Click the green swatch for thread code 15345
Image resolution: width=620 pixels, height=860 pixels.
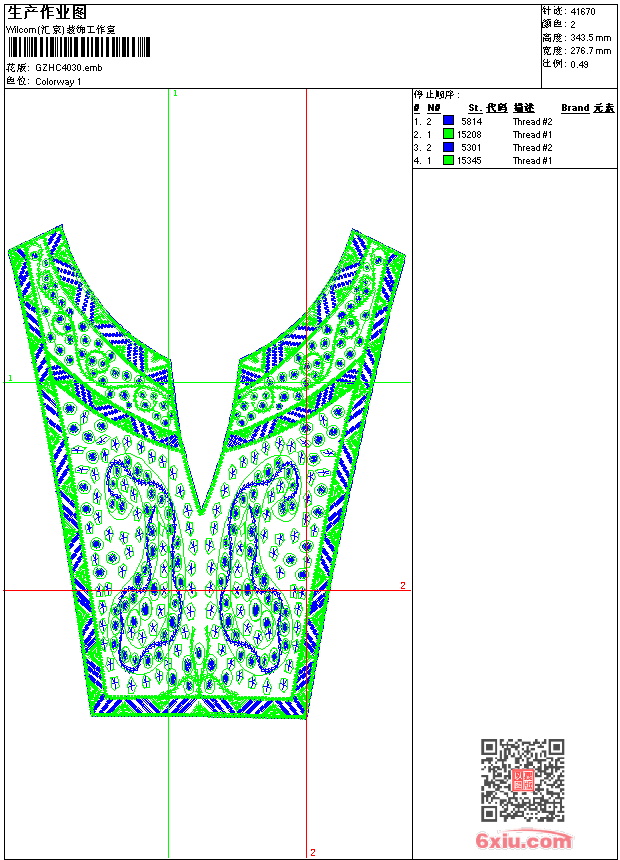(x=448, y=160)
